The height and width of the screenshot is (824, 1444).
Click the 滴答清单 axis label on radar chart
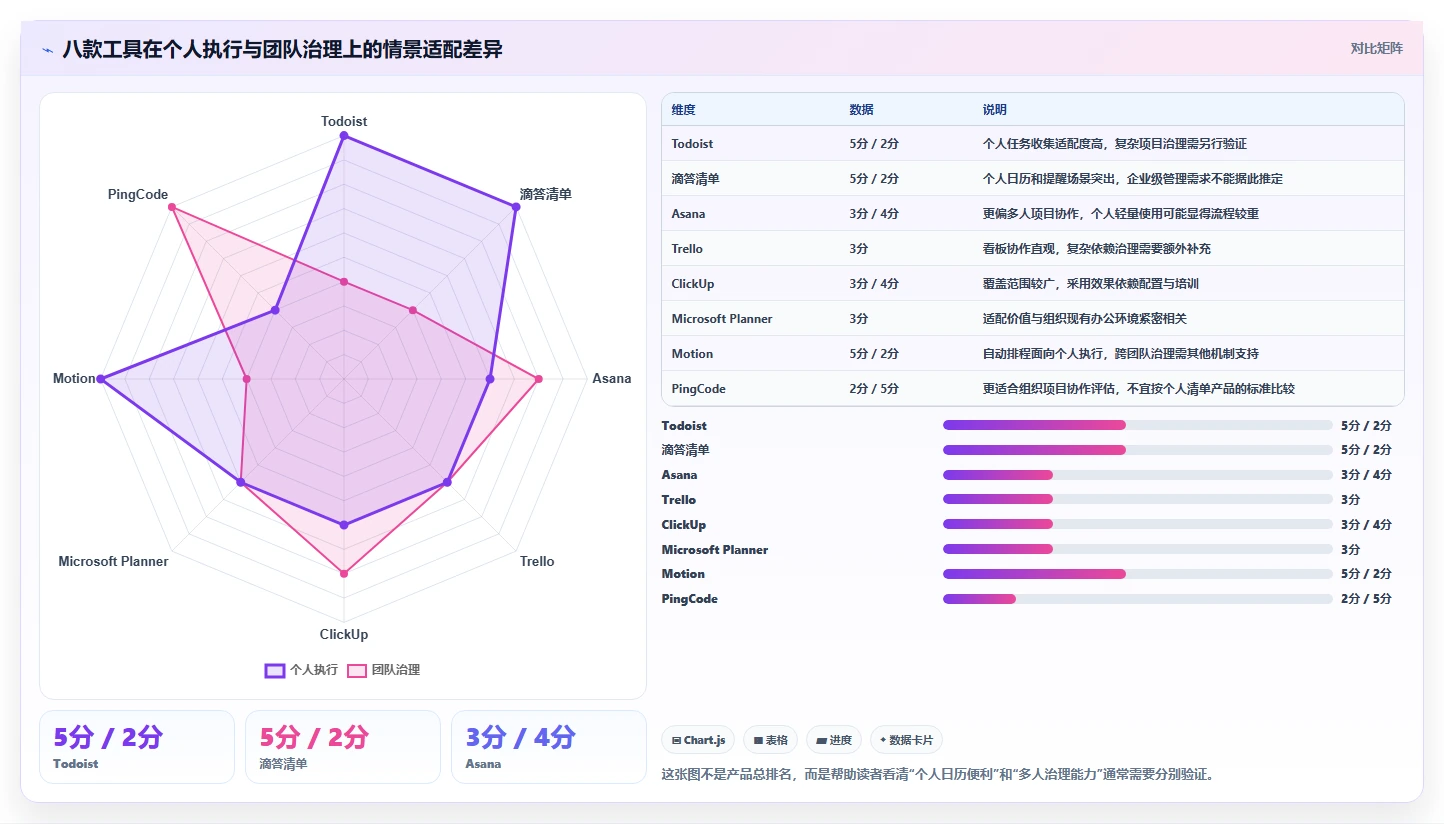[x=546, y=194]
